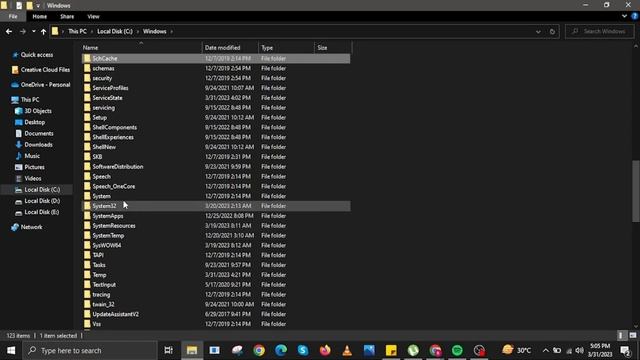Sort by the Size column header
Screen dimensions: 640x360
coord(333,48)
